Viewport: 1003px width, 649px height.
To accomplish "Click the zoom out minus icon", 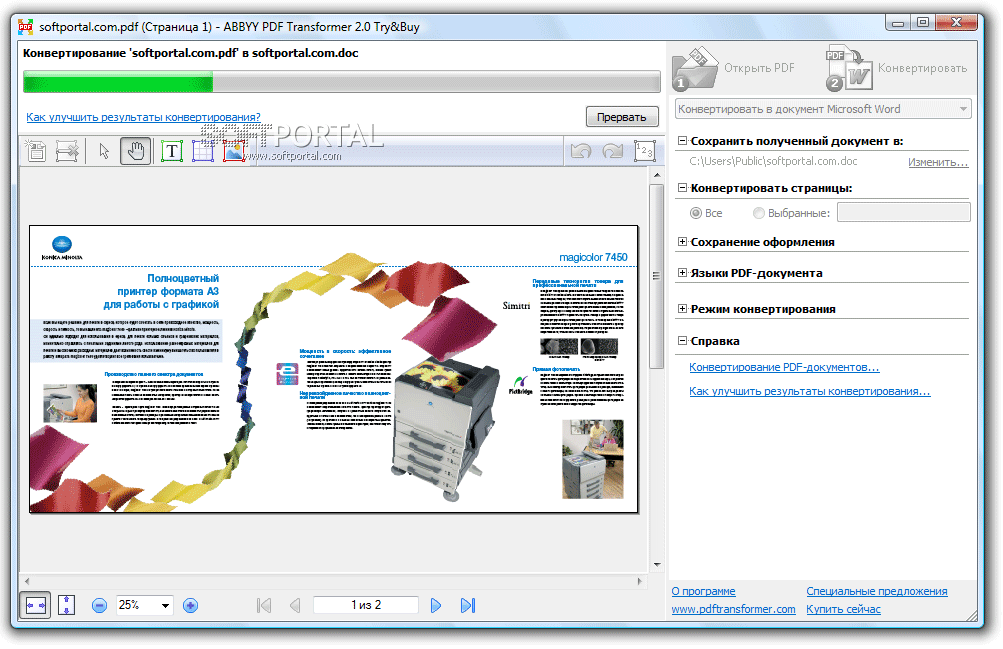I will (x=99, y=606).
